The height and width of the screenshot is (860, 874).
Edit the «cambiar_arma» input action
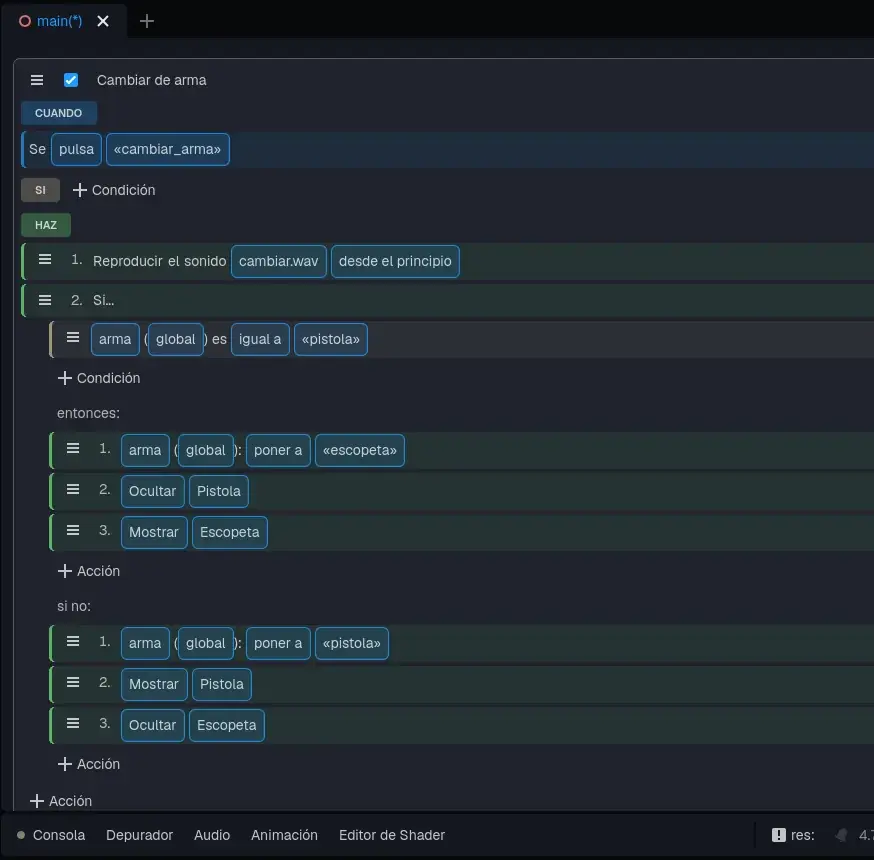167,149
